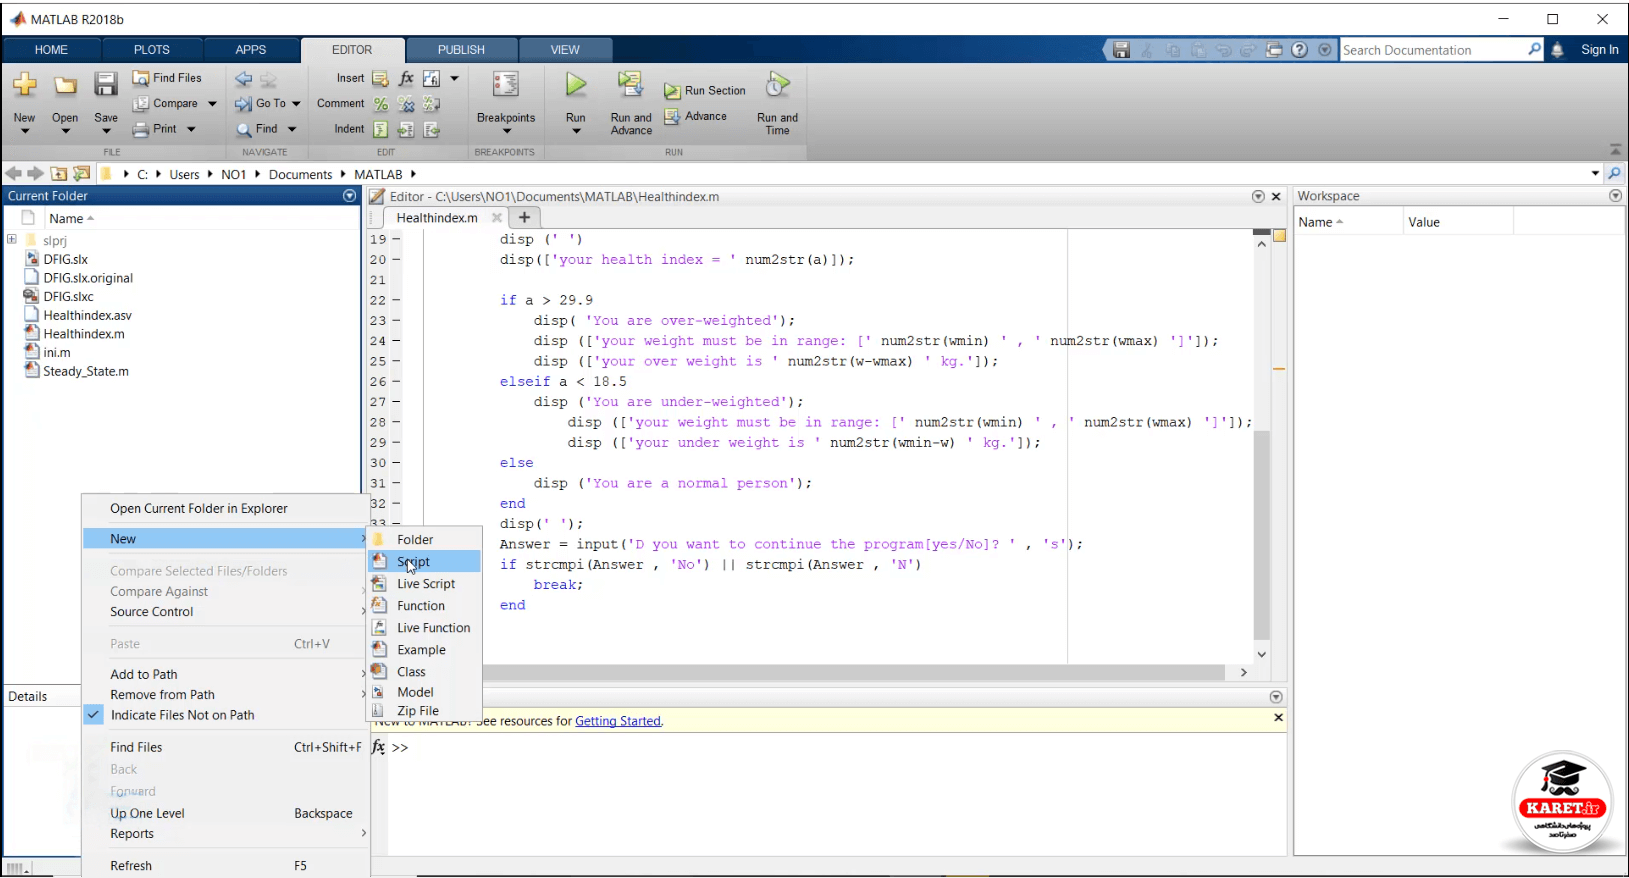The image size is (1629, 878).
Task: Open the New button dropdown arrow
Action: coord(25,131)
